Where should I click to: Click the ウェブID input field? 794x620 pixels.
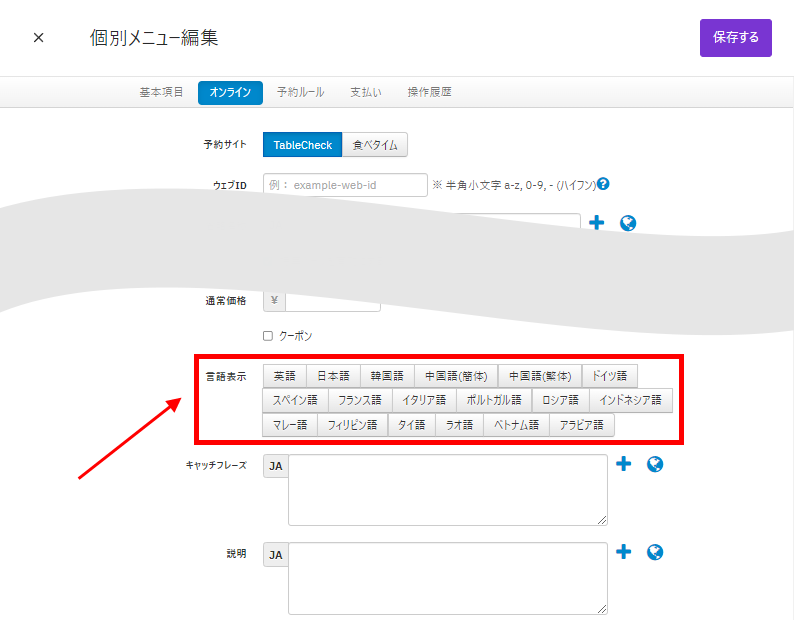pyautogui.click(x=345, y=185)
